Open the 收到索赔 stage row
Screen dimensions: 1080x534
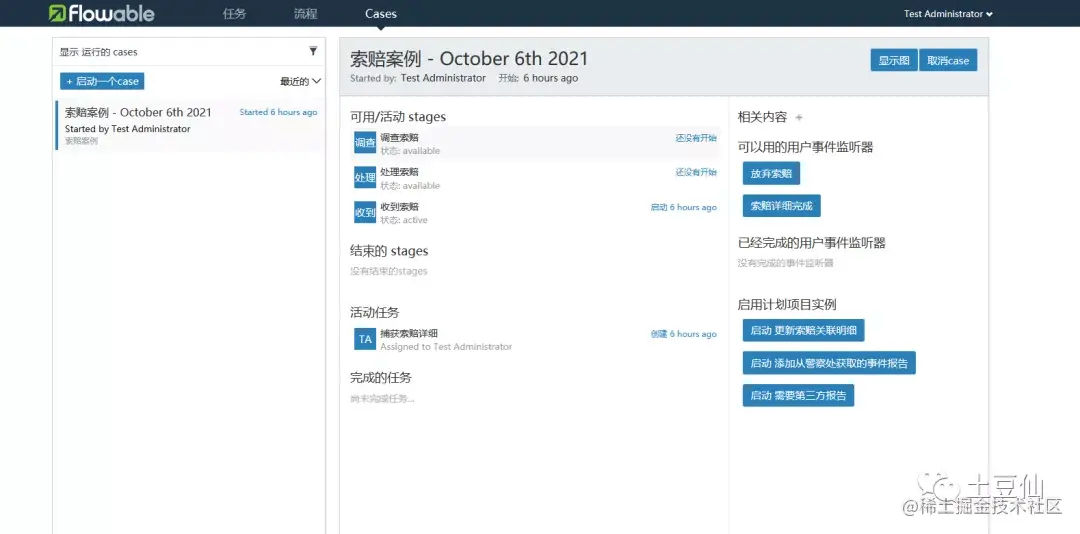coord(535,212)
